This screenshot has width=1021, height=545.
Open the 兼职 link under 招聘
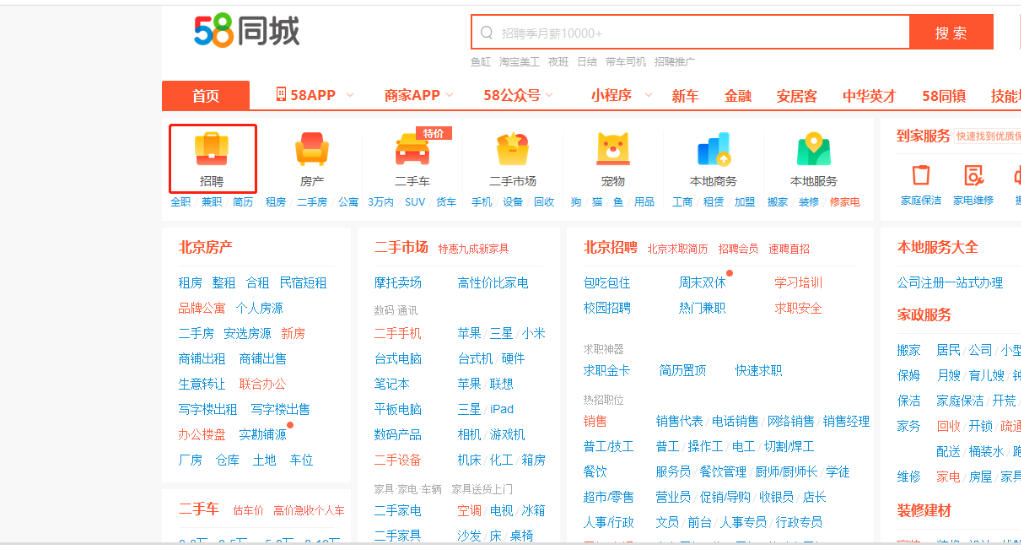tap(212, 202)
